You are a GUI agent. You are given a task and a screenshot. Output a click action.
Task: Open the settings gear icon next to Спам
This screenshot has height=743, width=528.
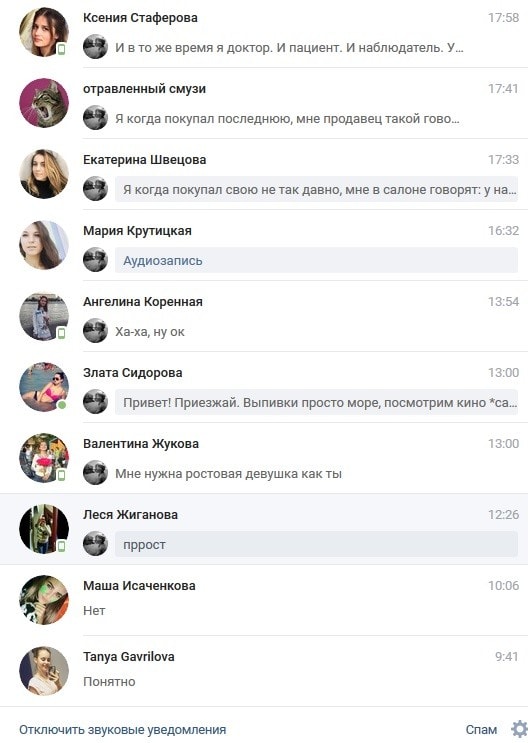click(519, 729)
